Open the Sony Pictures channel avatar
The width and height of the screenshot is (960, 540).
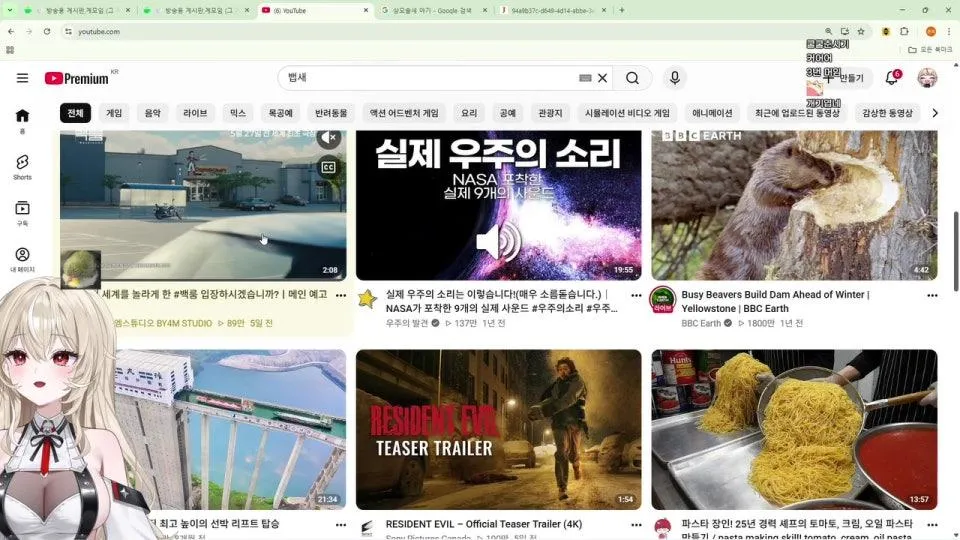tap(367, 528)
